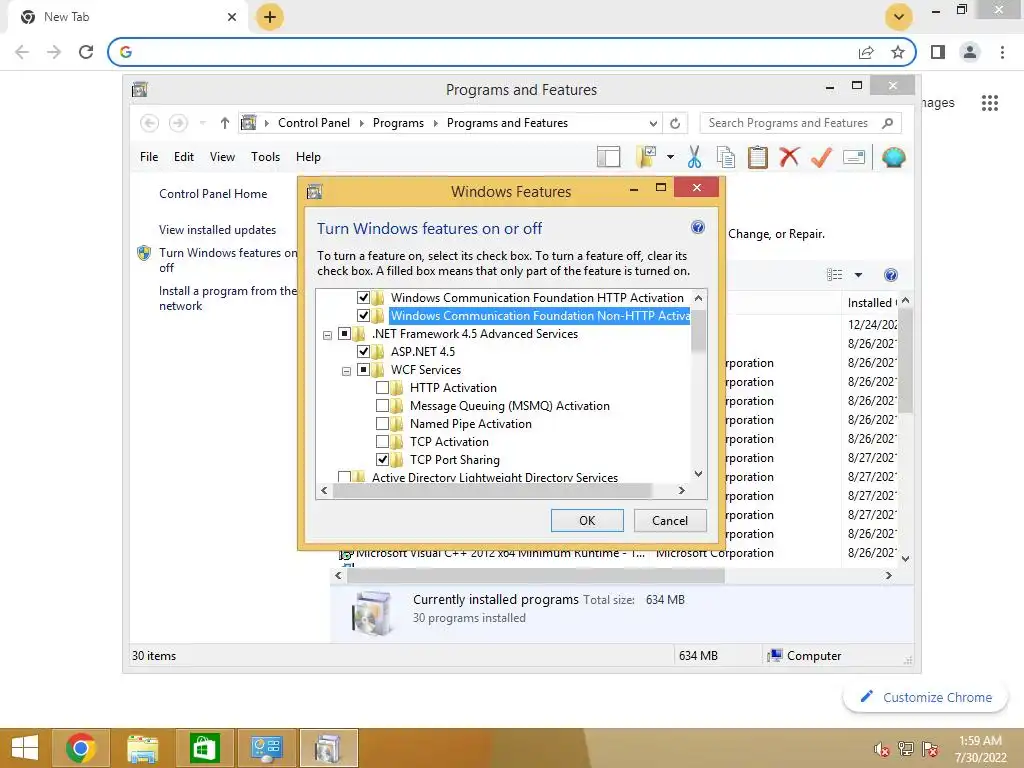
Task: Open folder options dropdown arrow in toolbar
Action: 670,157
